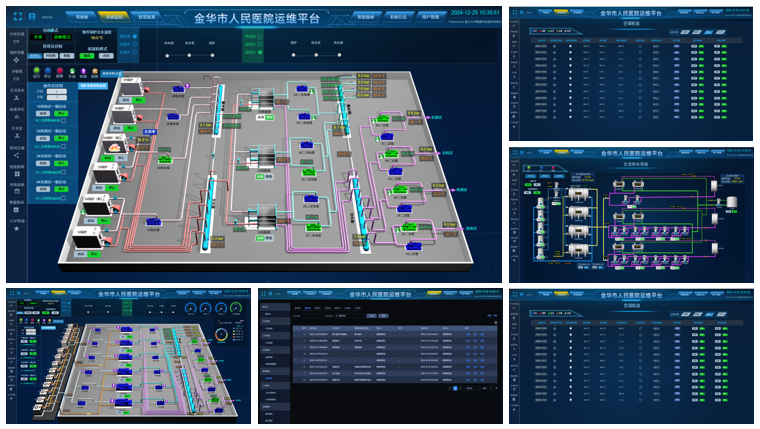Click the orange 检修 legend indicator
The image size is (760, 429).
pos(95,73)
